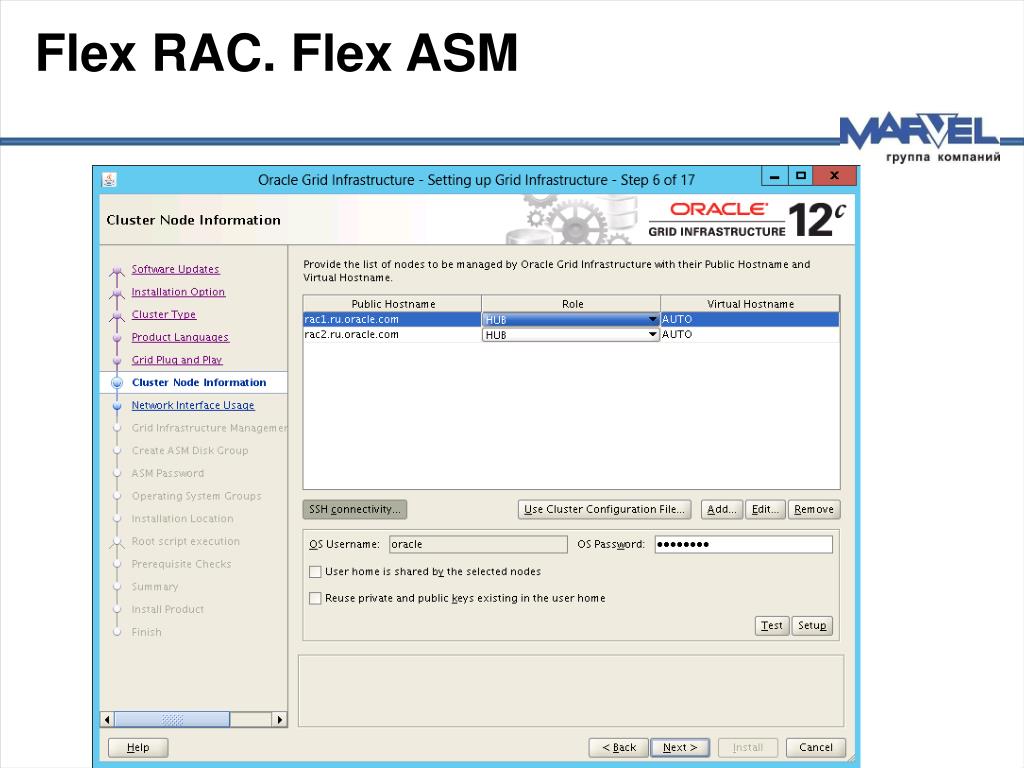Screen dimensions: 1024x768
Task: Click the message area below the SSH panel
Action: [571, 691]
